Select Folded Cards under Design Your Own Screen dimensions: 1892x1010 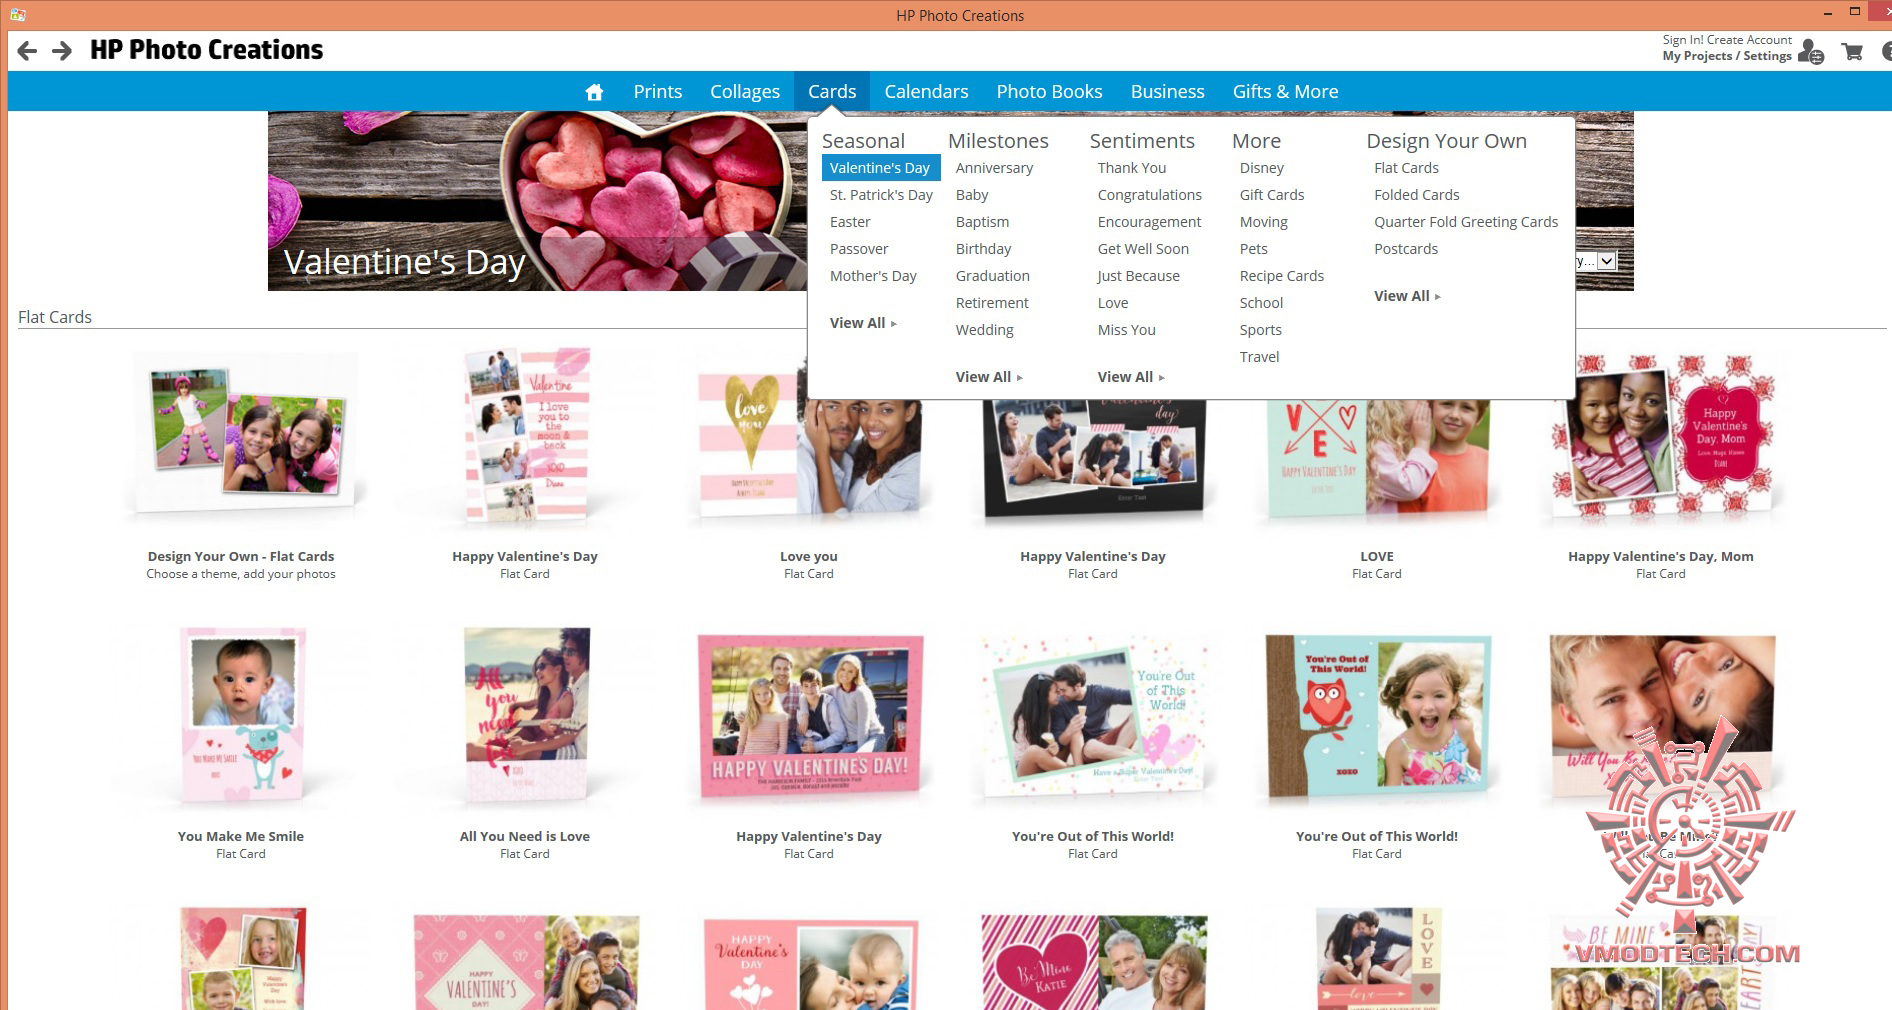[1417, 195]
